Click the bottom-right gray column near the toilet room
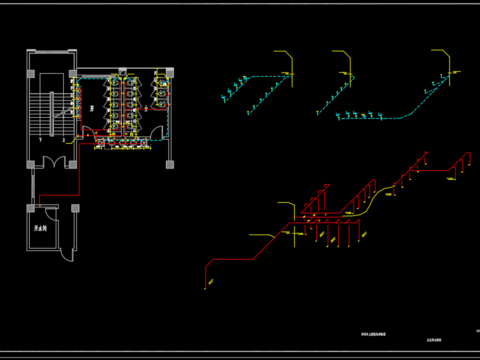The height and width of the screenshot is (360, 480). (170, 164)
